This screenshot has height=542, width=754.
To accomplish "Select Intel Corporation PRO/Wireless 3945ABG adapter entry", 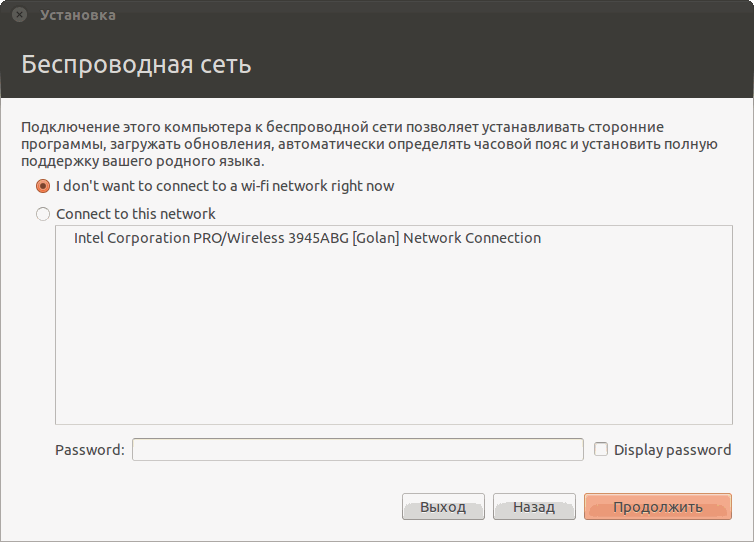I will tap(307, 239).
